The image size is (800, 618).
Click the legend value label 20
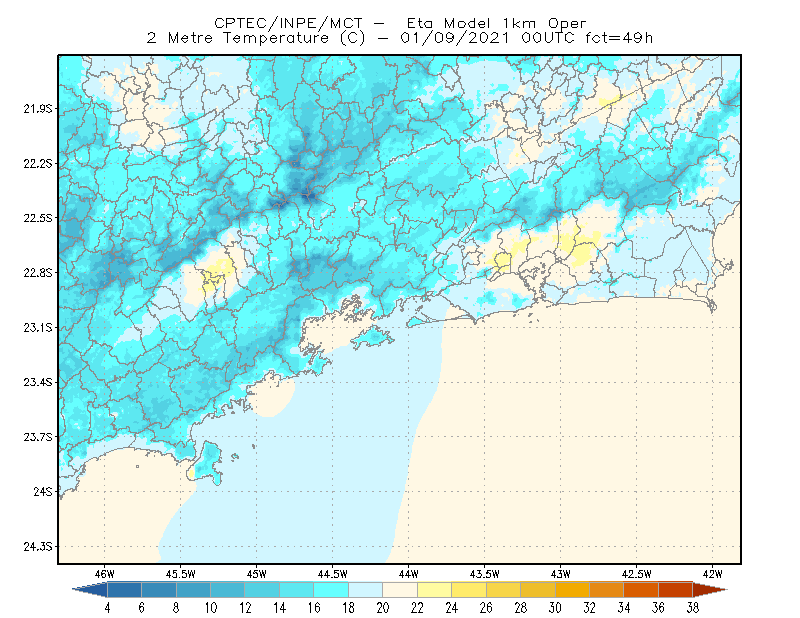[x=383, y=608]
